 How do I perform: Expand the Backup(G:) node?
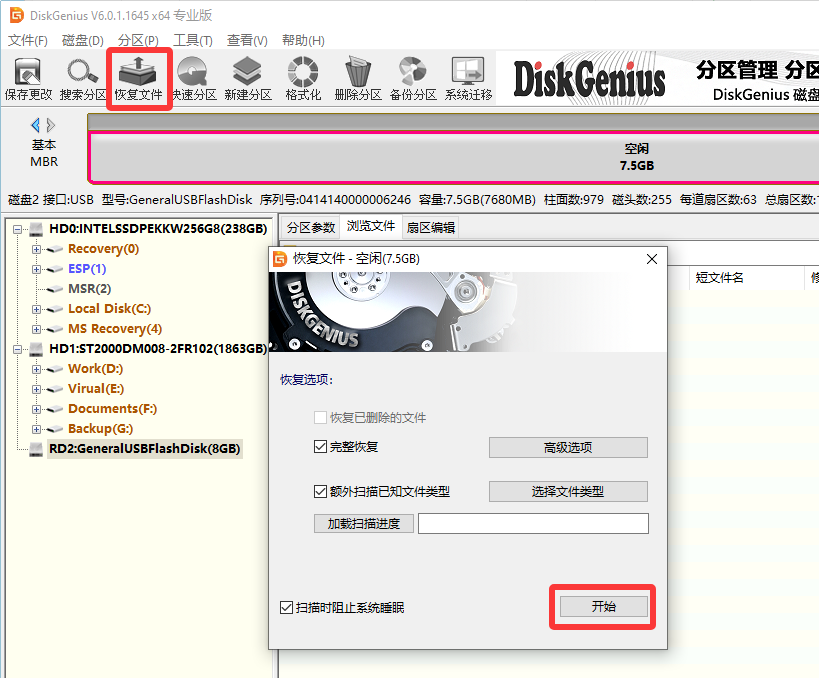[x=36, y=429]
